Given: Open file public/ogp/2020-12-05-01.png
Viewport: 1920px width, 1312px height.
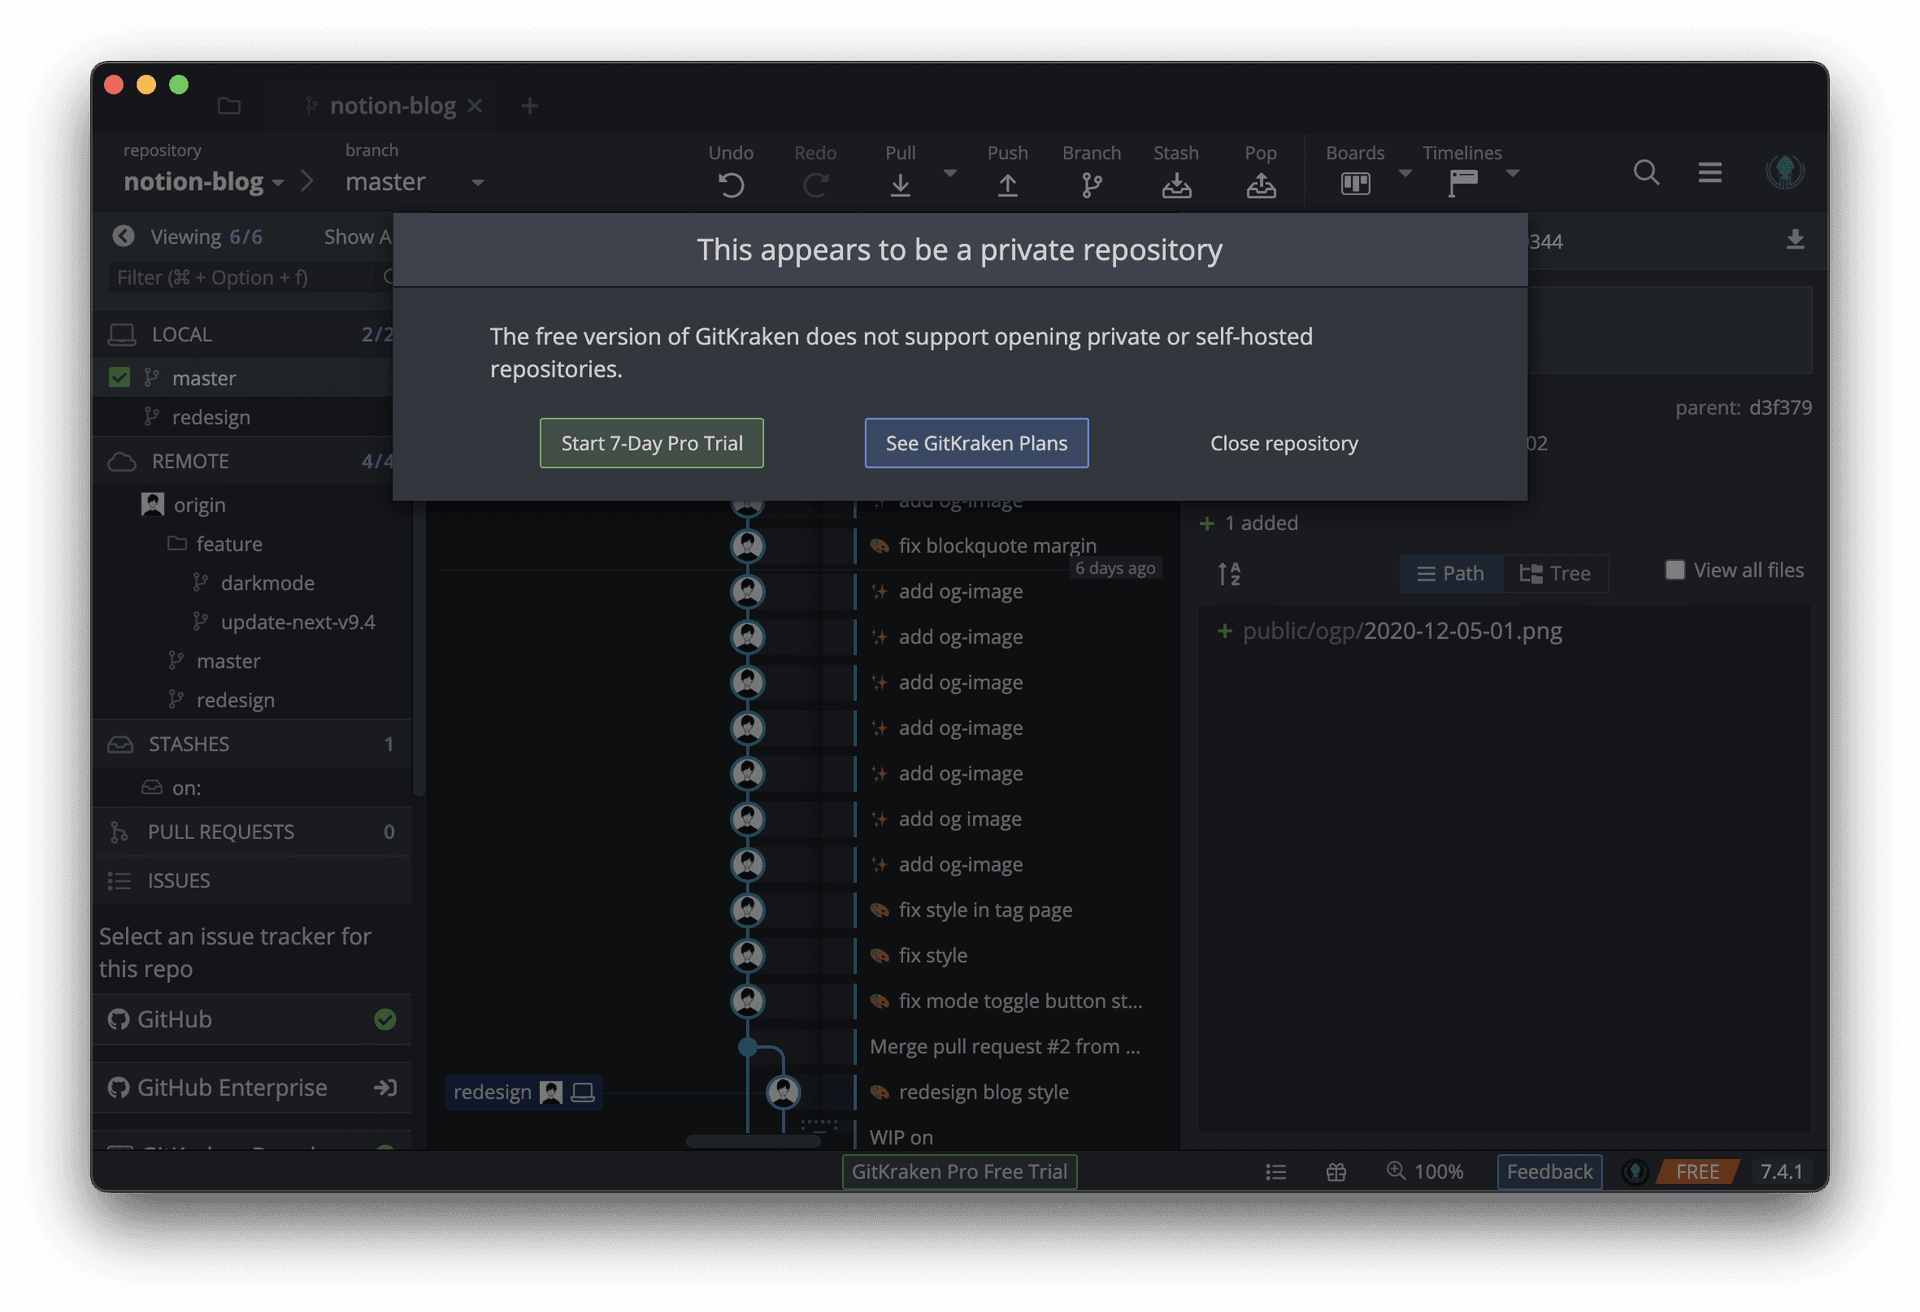Looking at the screenshot, I should [x=1402, y=631].
